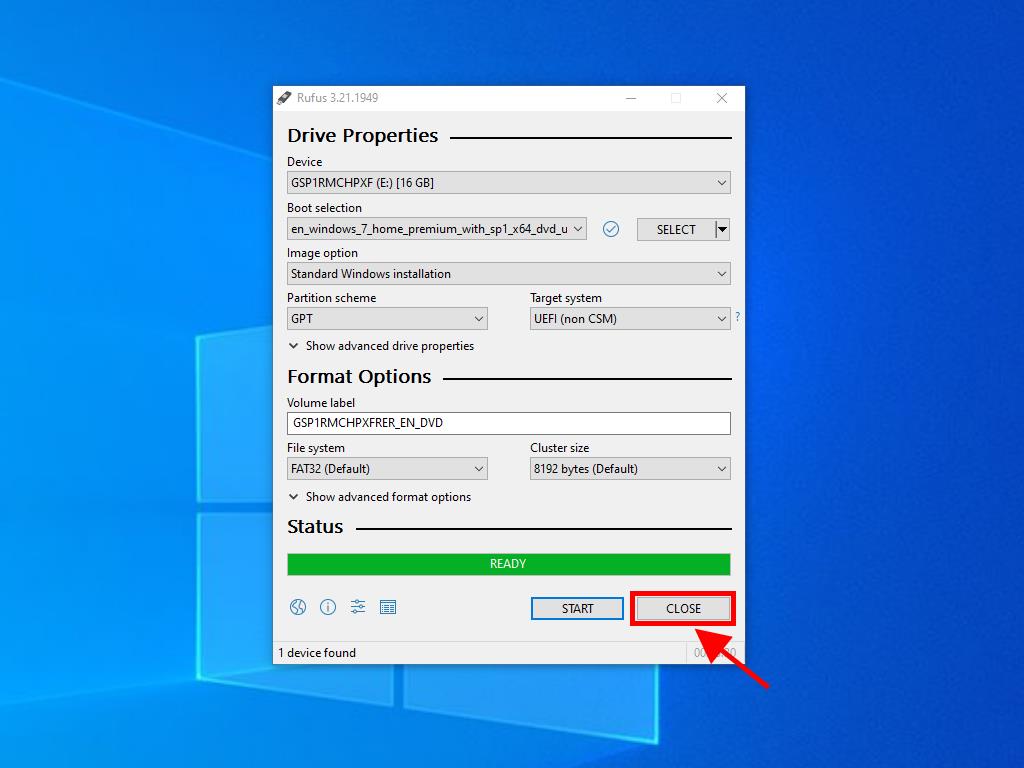Click the Rufus USB title bar icon
The height and width of the screenshot is (768, 1024).
pos(285,98)
